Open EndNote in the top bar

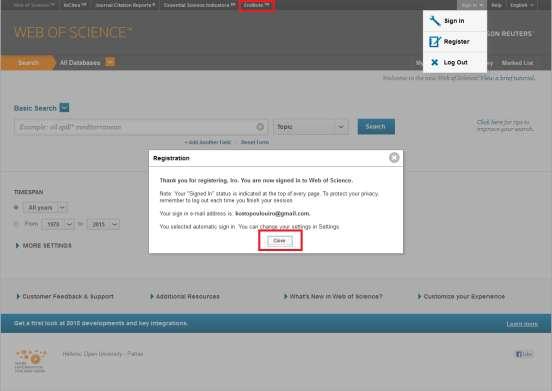coord(257,5)
